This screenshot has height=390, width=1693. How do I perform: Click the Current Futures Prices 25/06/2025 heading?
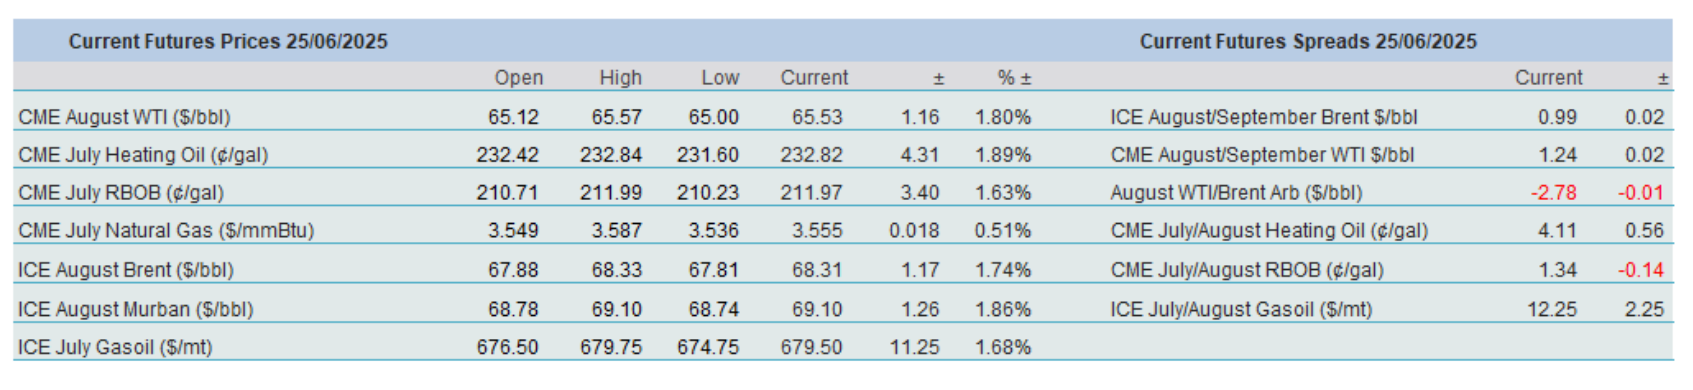point(228,42)
